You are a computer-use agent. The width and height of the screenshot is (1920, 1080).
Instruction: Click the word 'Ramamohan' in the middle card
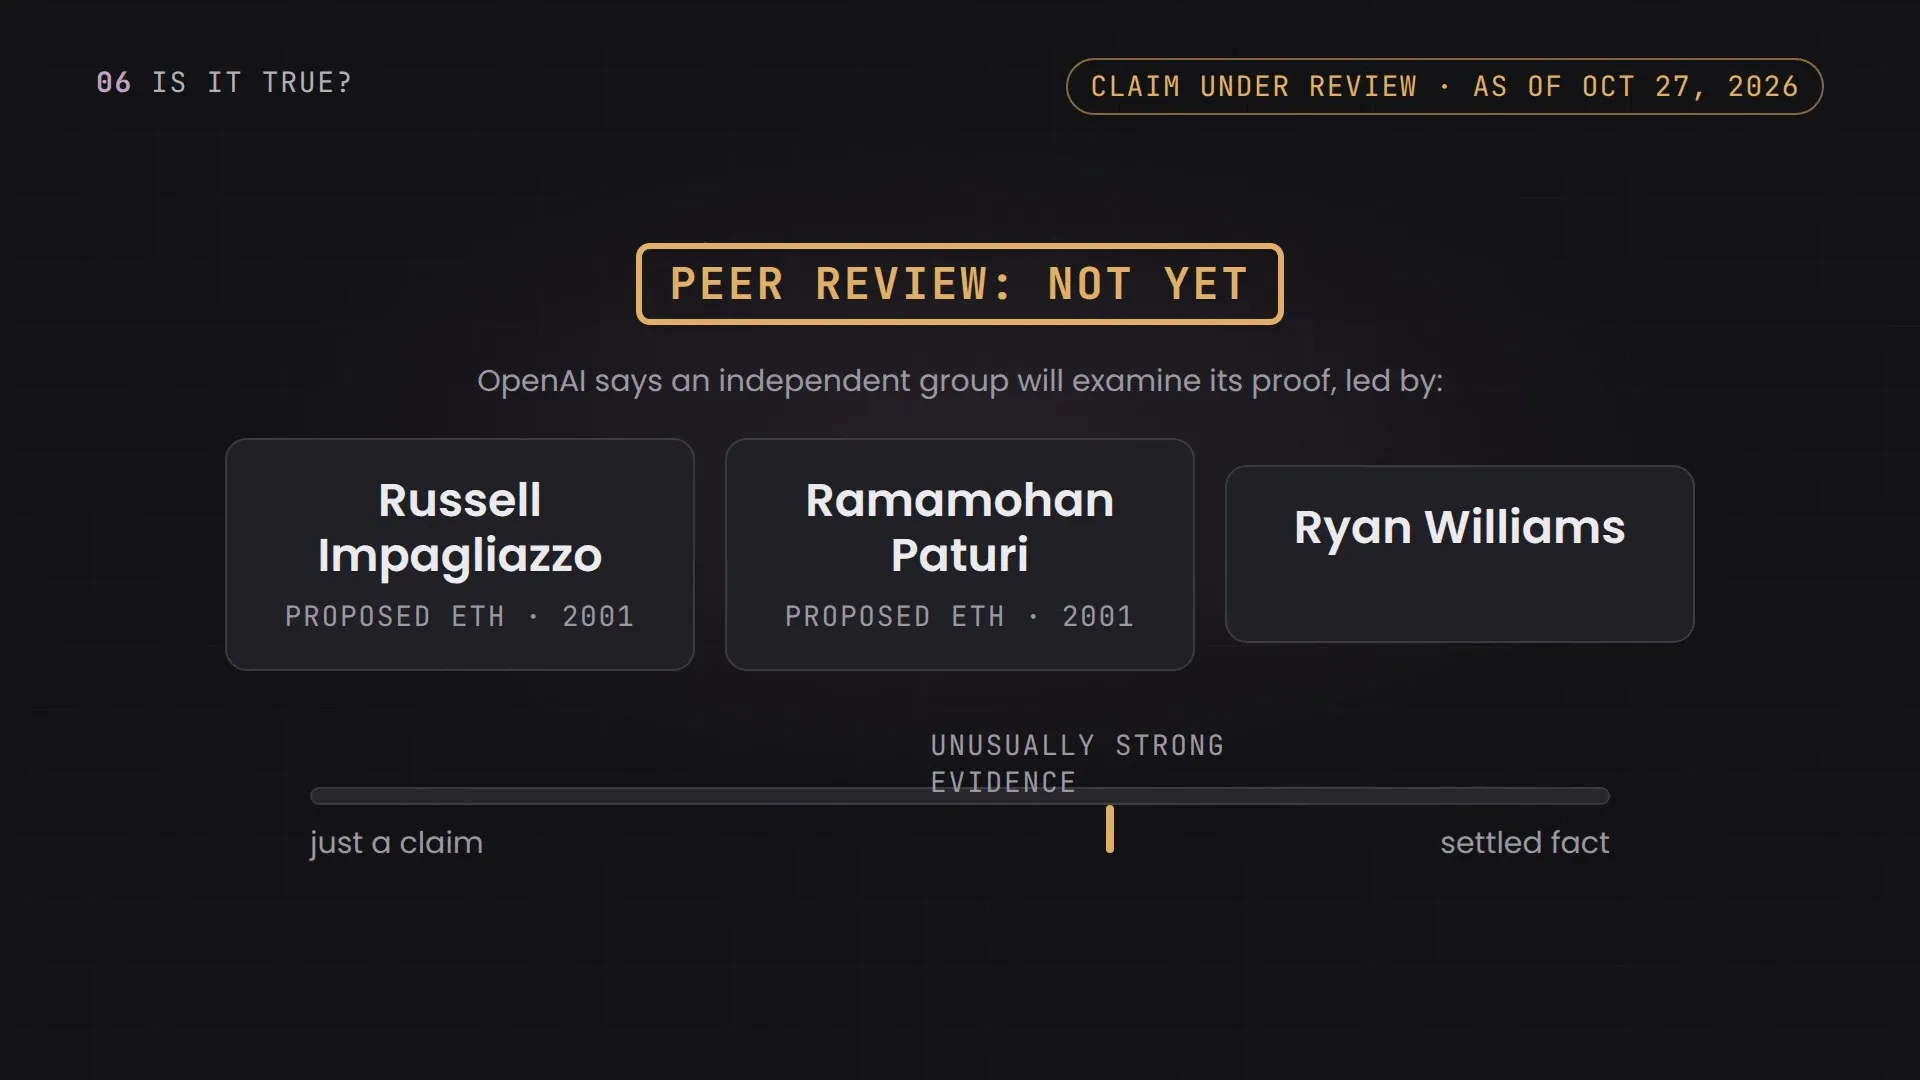click(960, 500)
